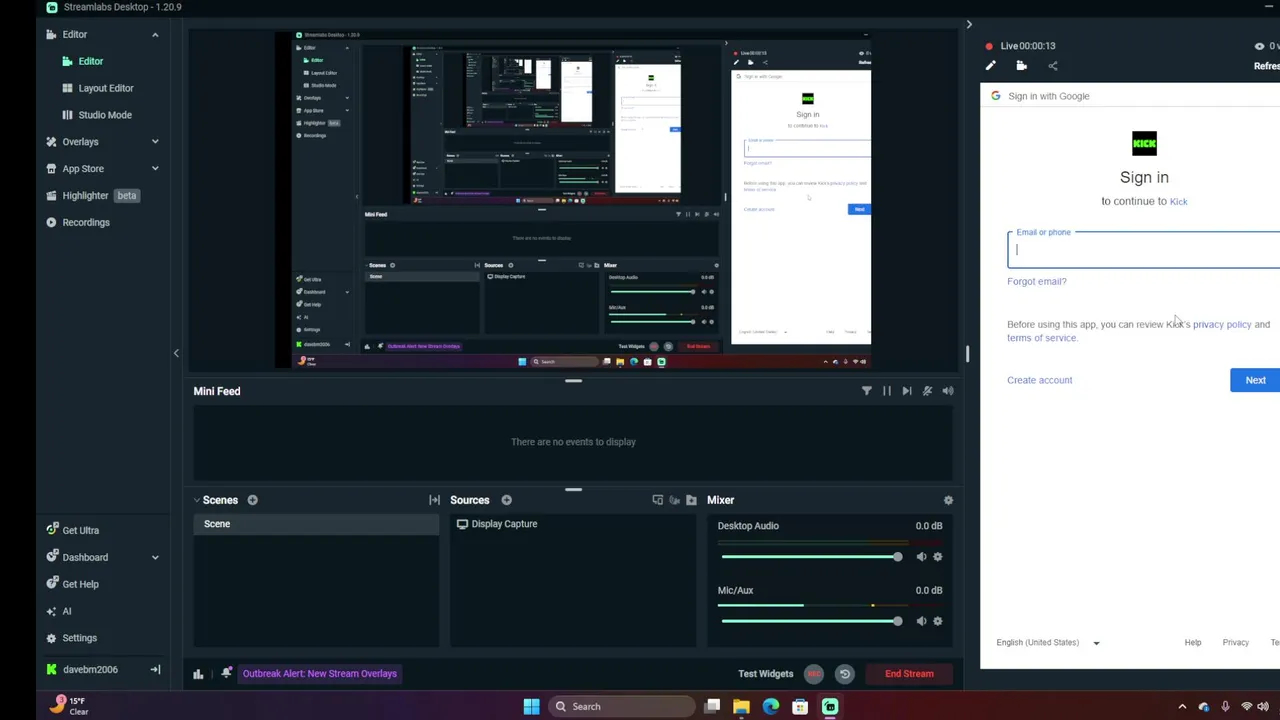Image resolution: width=1280 pixels, height=720 pixels.
Task: Click into the Email or phone field
Action: pos(1143,250)
